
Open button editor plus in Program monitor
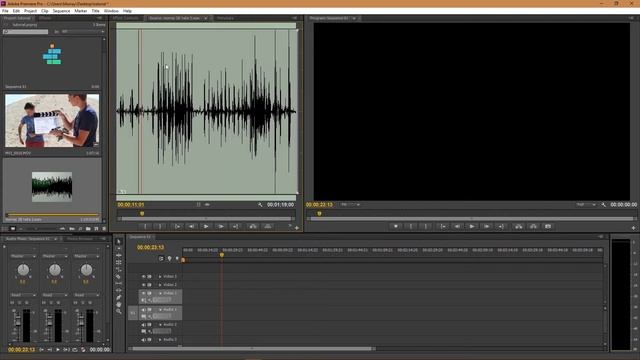[x=633, y=228]
